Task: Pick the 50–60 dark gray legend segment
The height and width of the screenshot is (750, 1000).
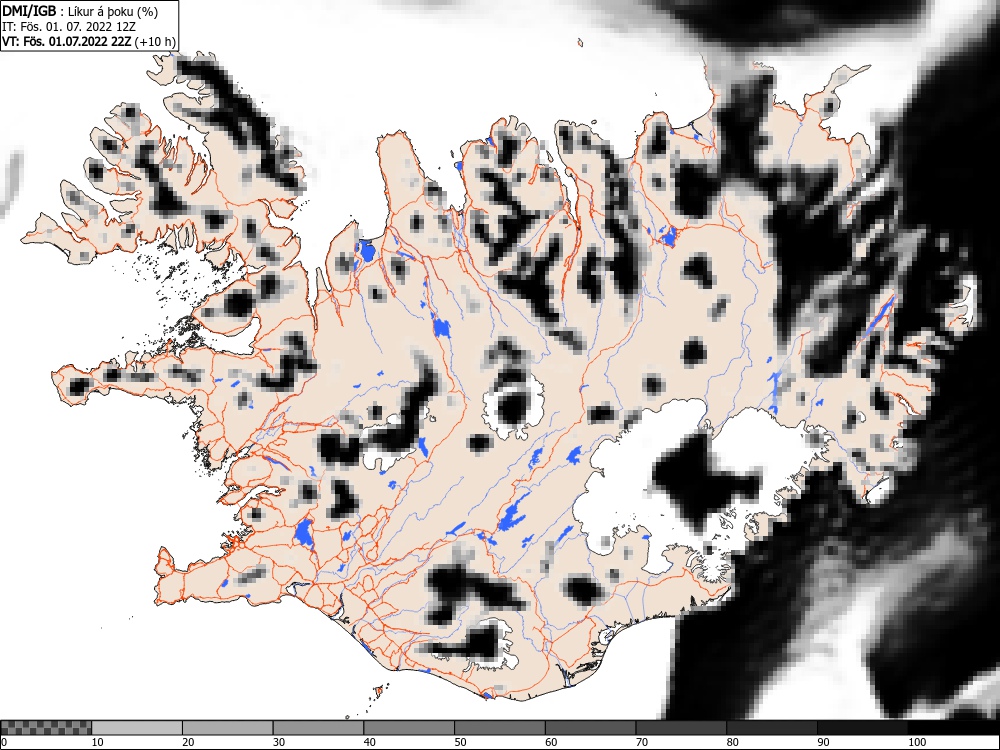Action: coord(500,728)
